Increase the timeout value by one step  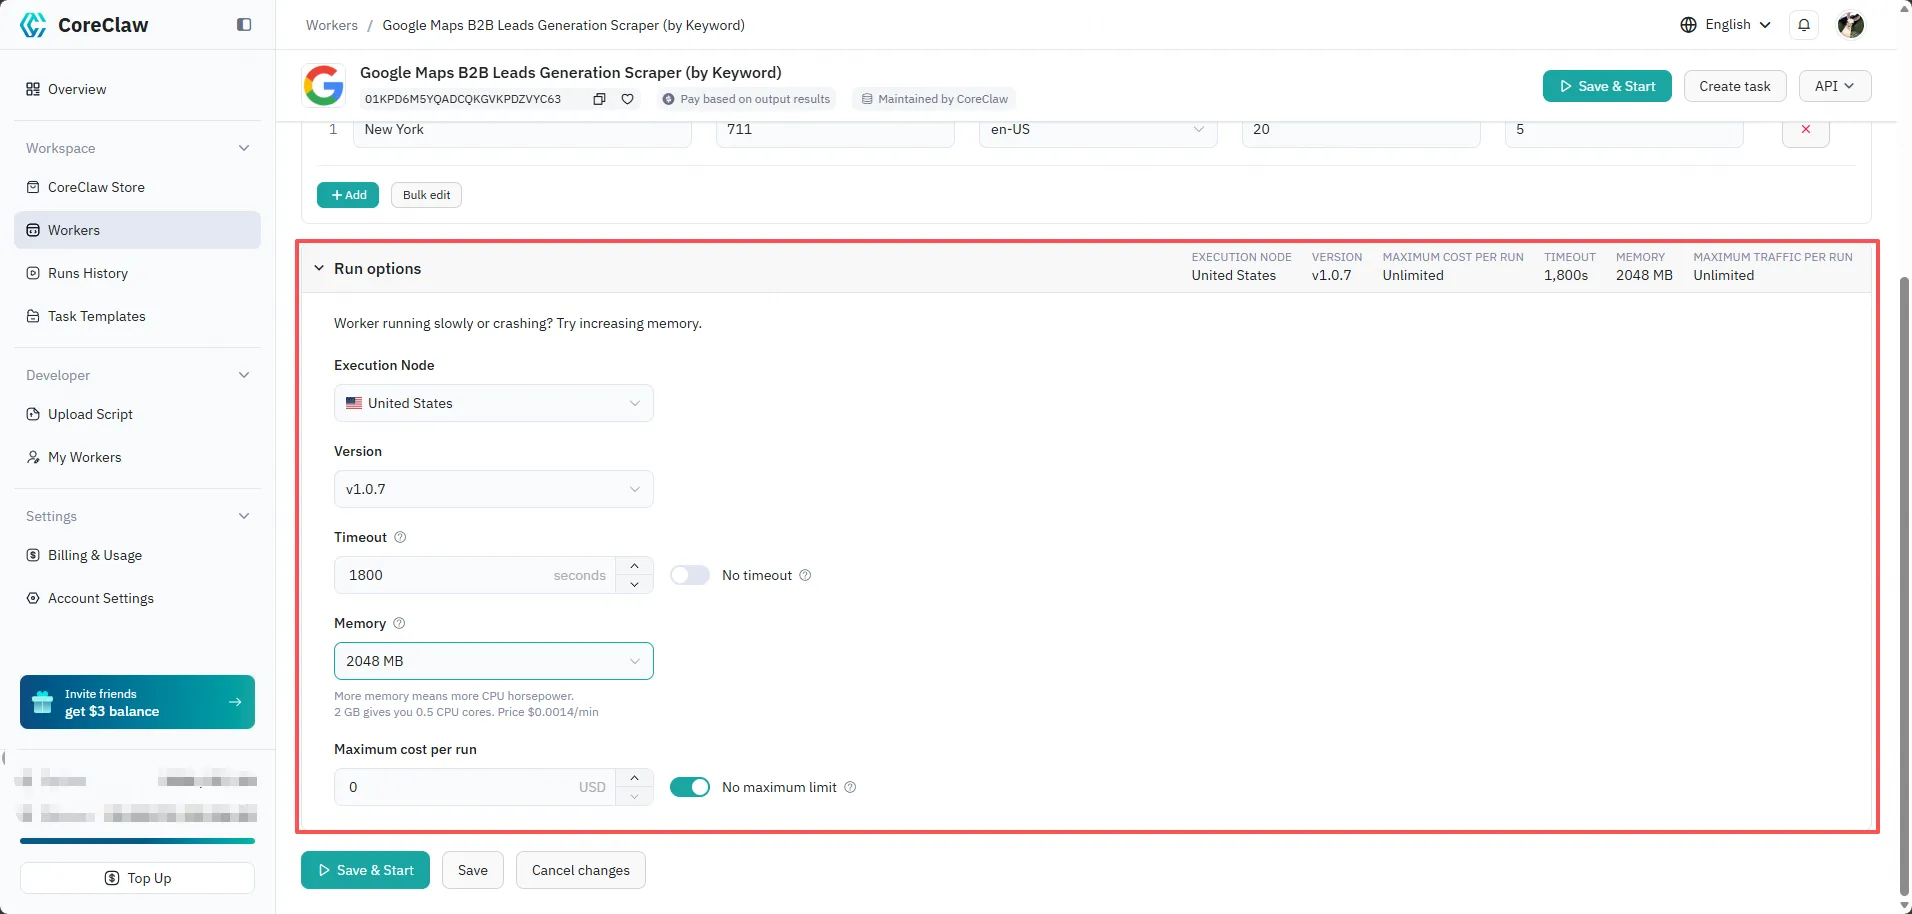tap(634, 566)
